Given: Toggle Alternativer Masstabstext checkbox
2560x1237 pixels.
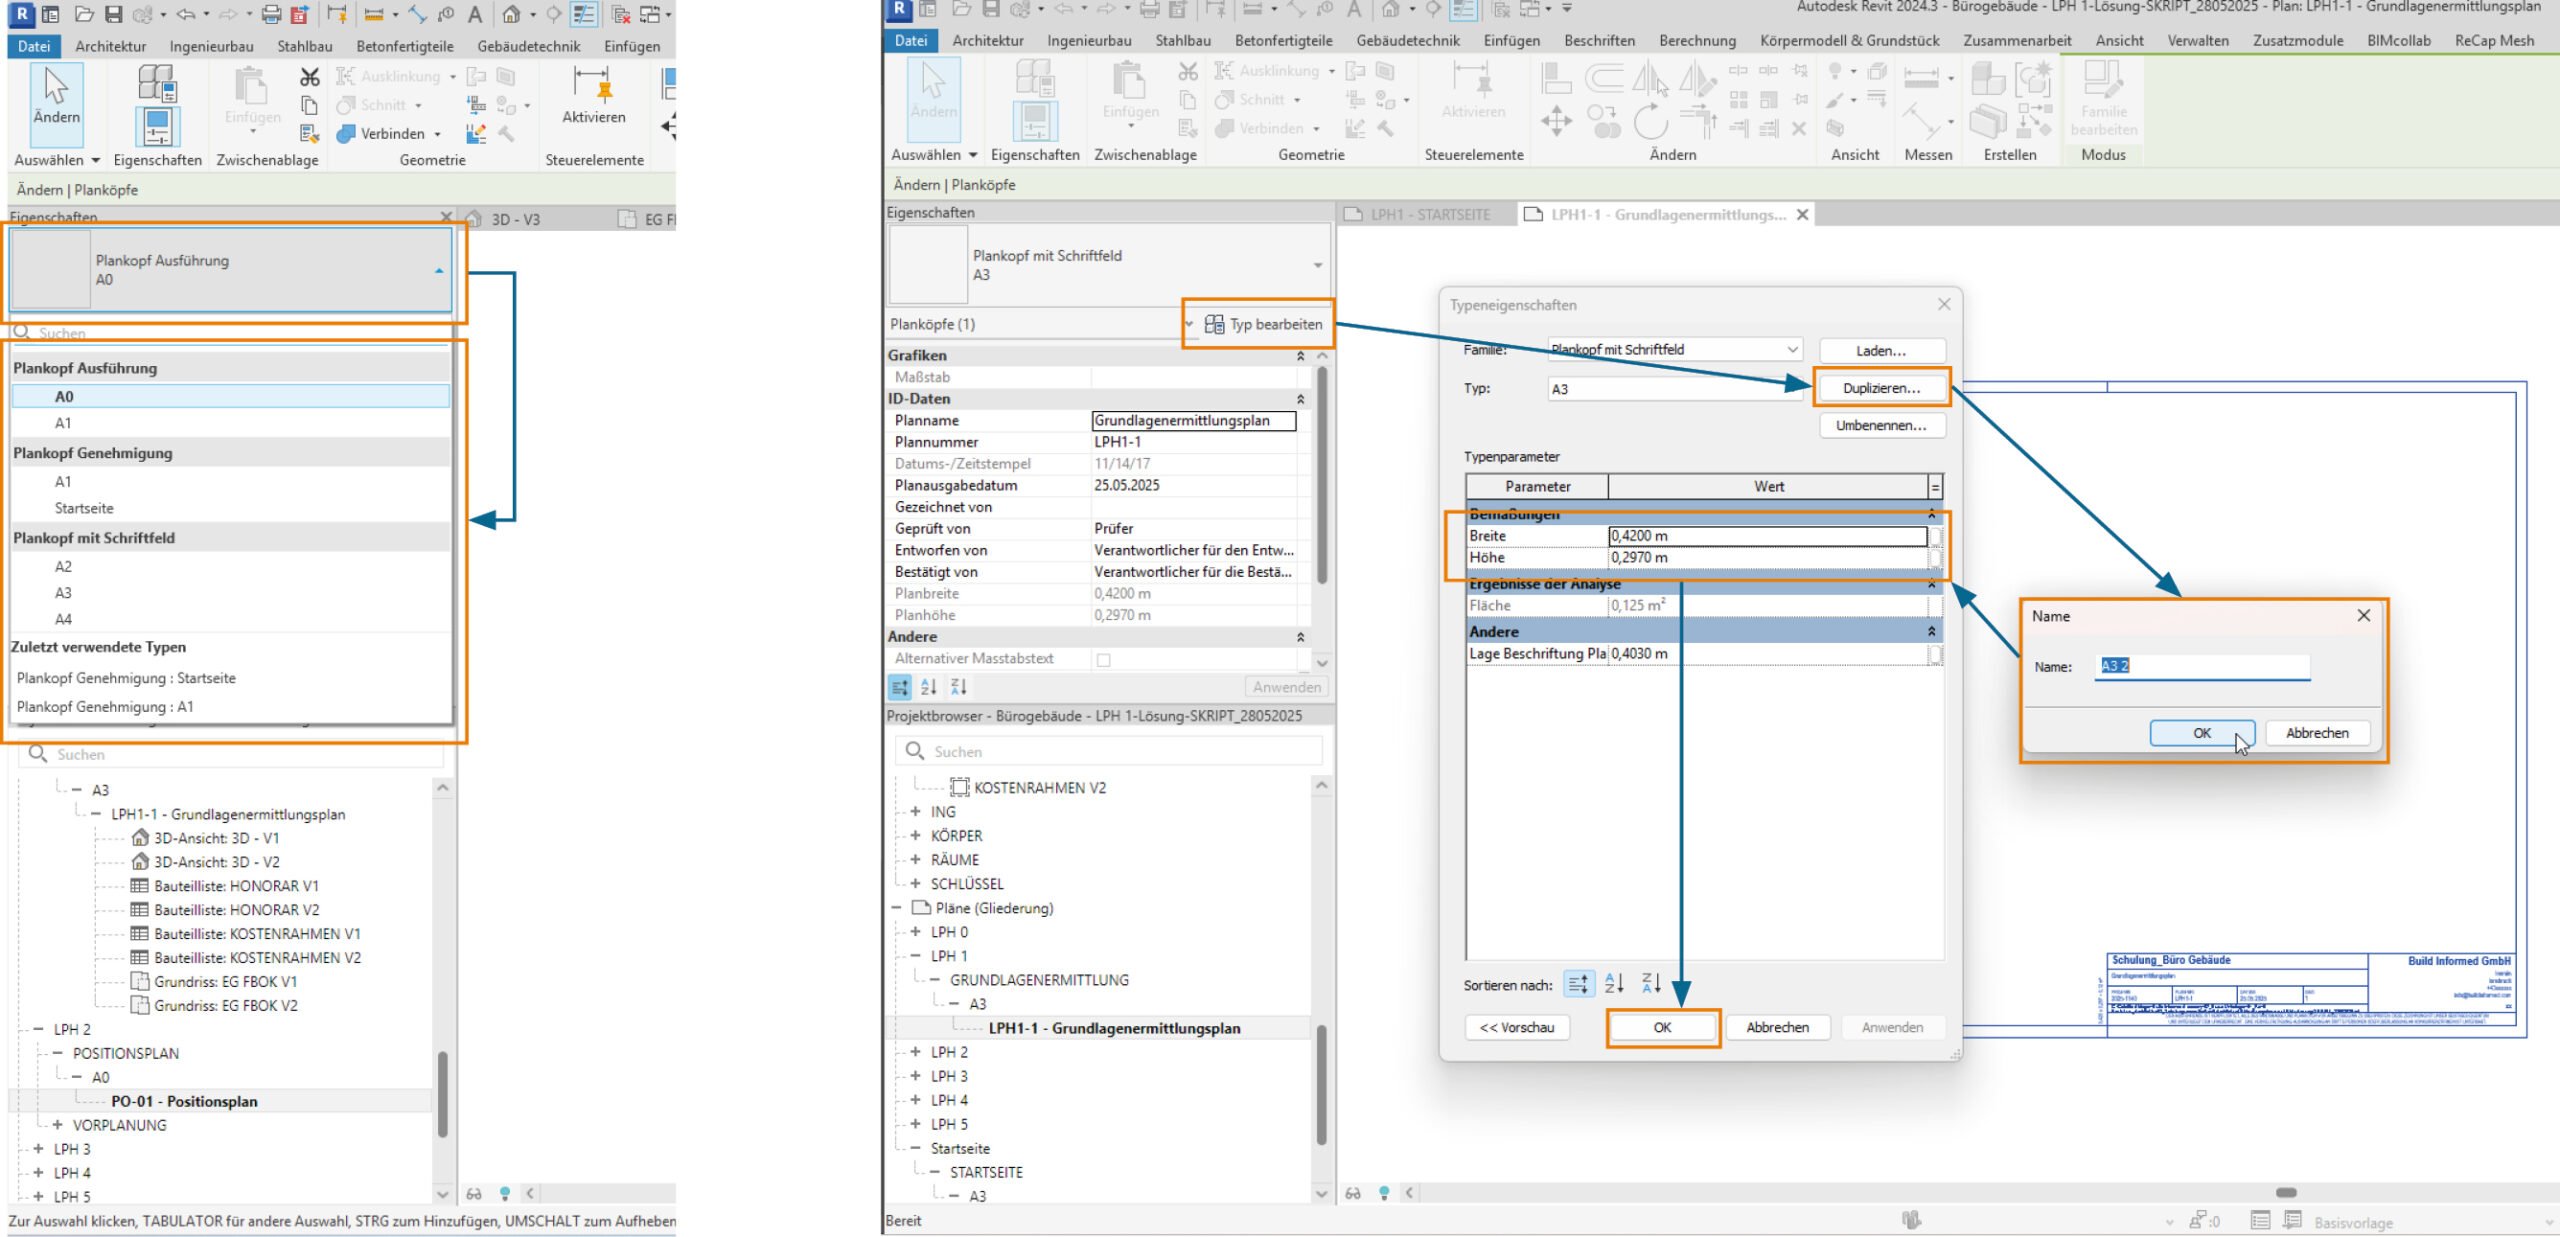Looking at the screenshot, I should coord(1103,659).
